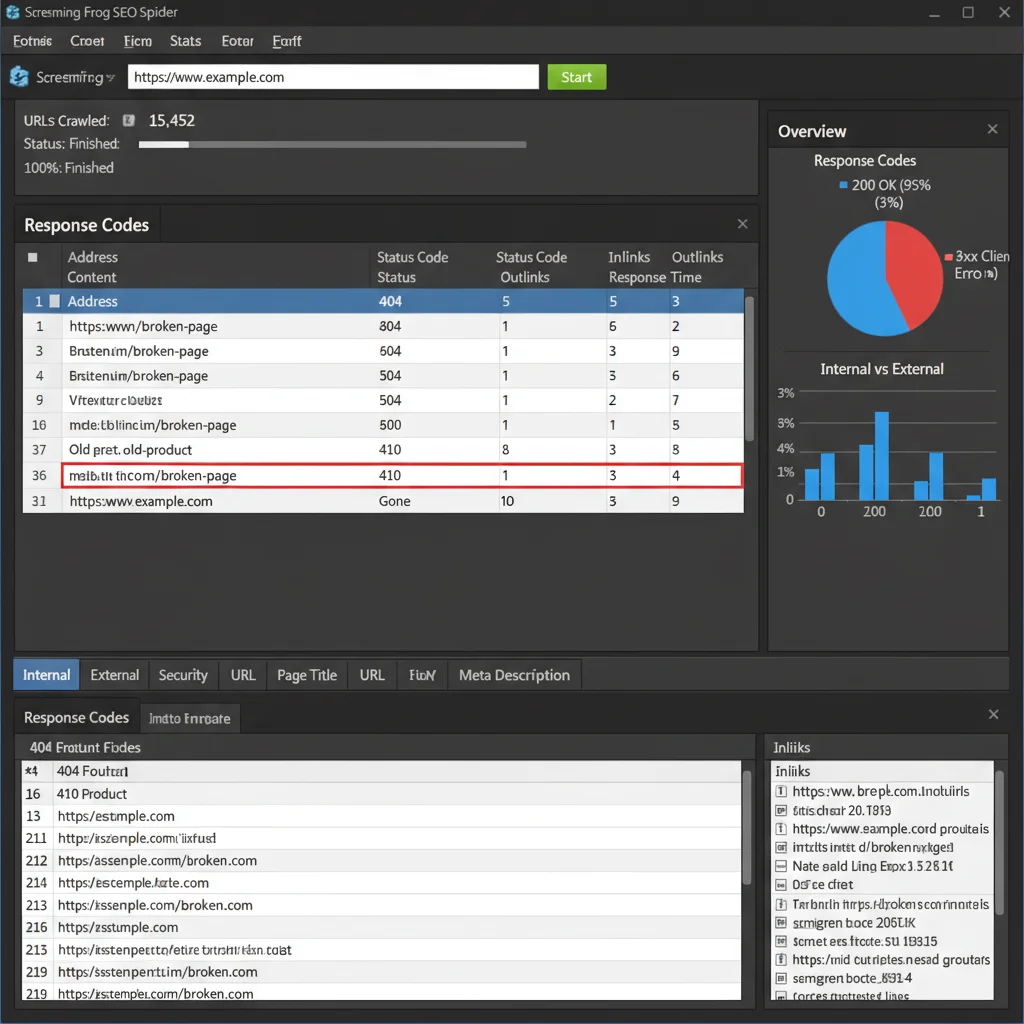Select row 'Old pret.old-product'

click(383, 450)
